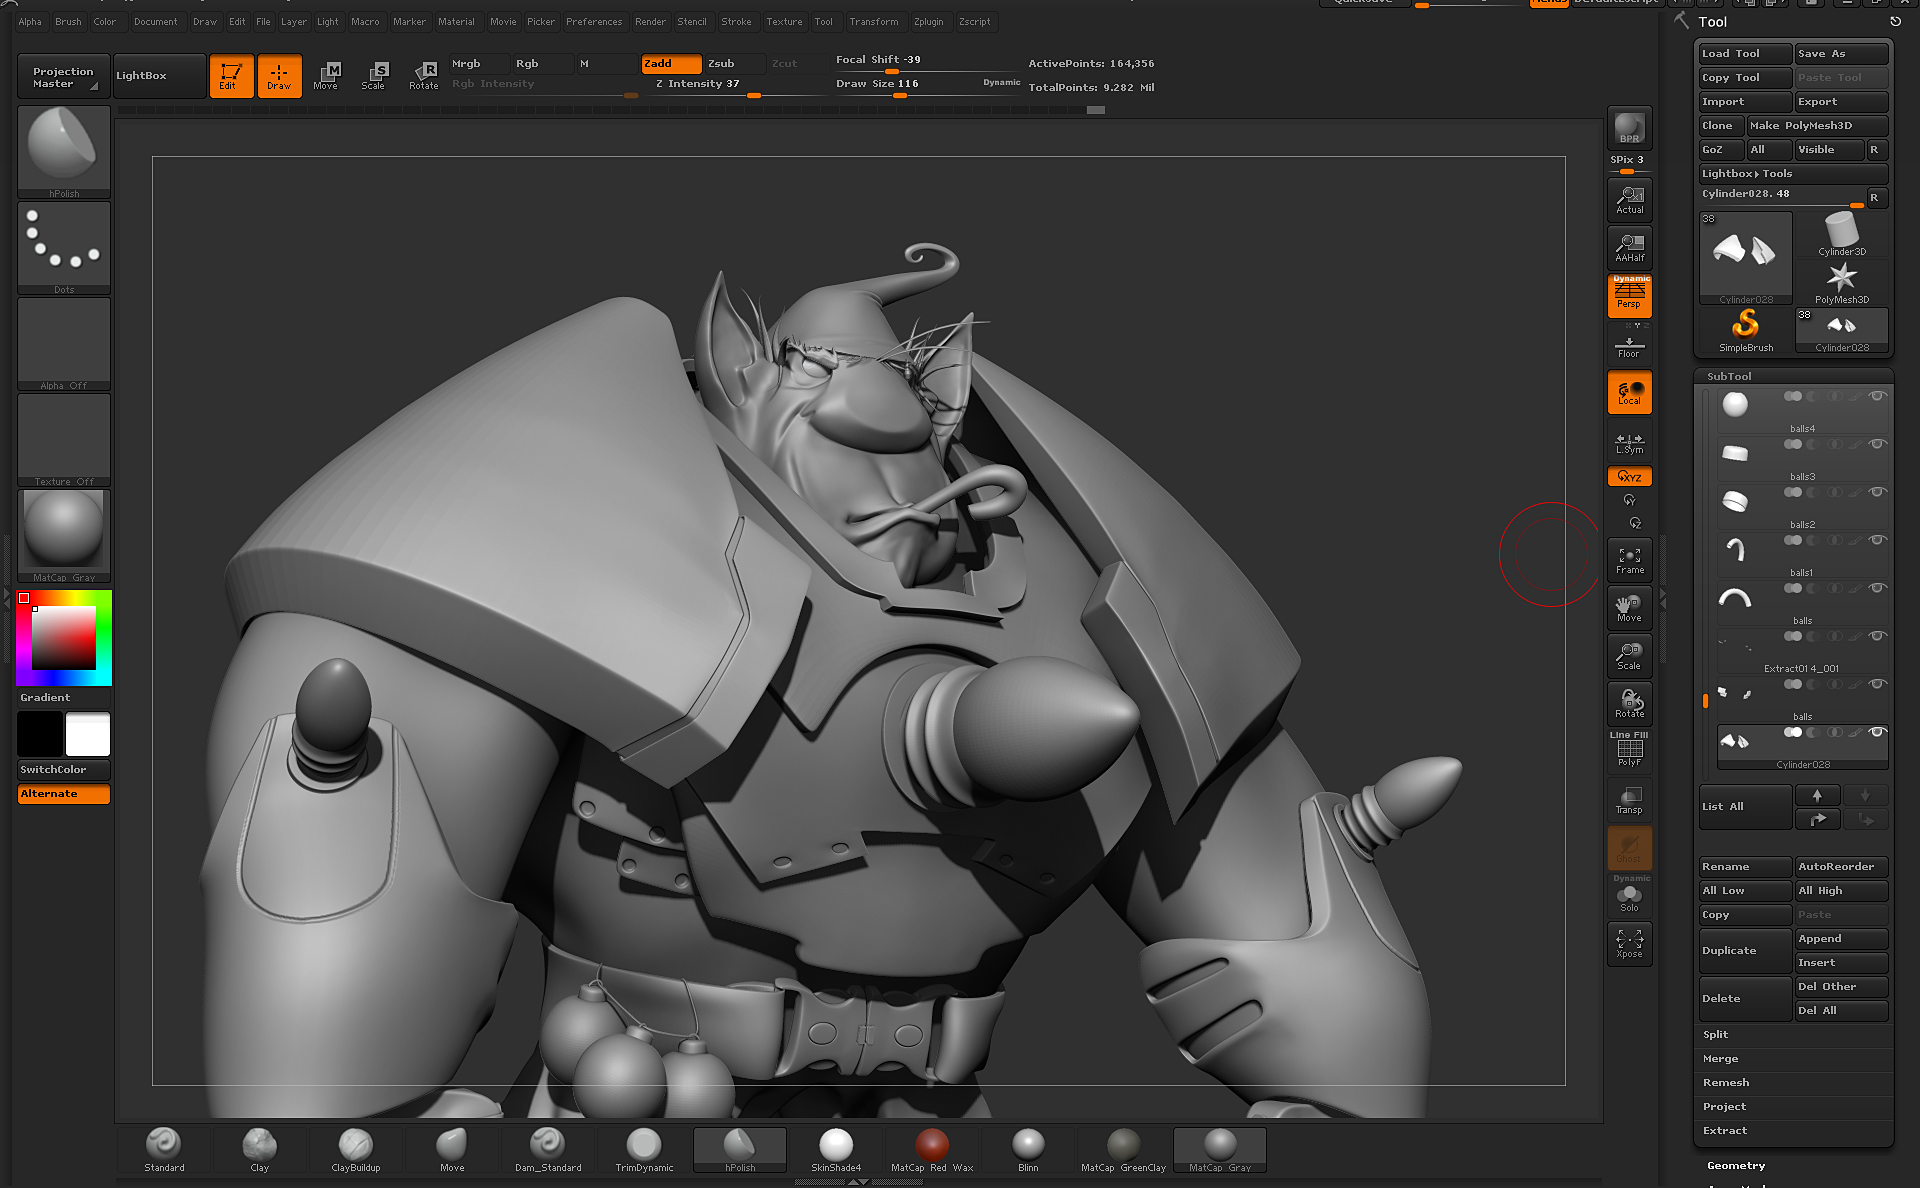Click the Rename subtool button

point(1744,867)
